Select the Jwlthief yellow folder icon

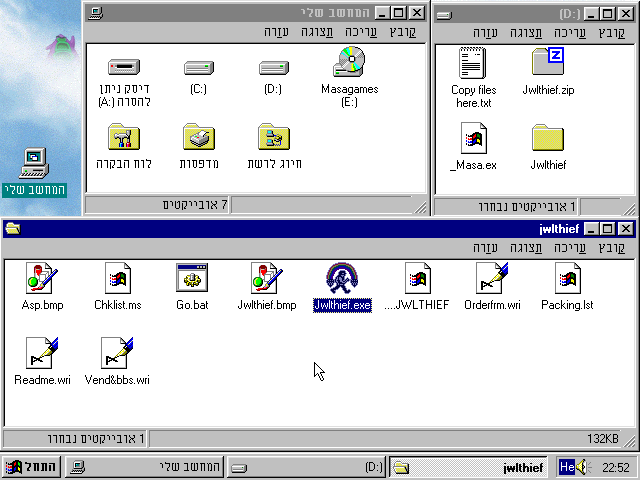tap(547, 138)
